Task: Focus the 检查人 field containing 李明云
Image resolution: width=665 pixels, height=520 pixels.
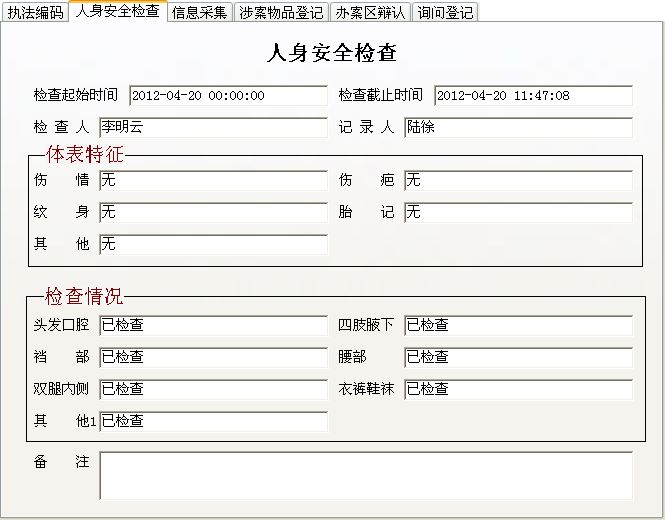Action: pos(213,127)
